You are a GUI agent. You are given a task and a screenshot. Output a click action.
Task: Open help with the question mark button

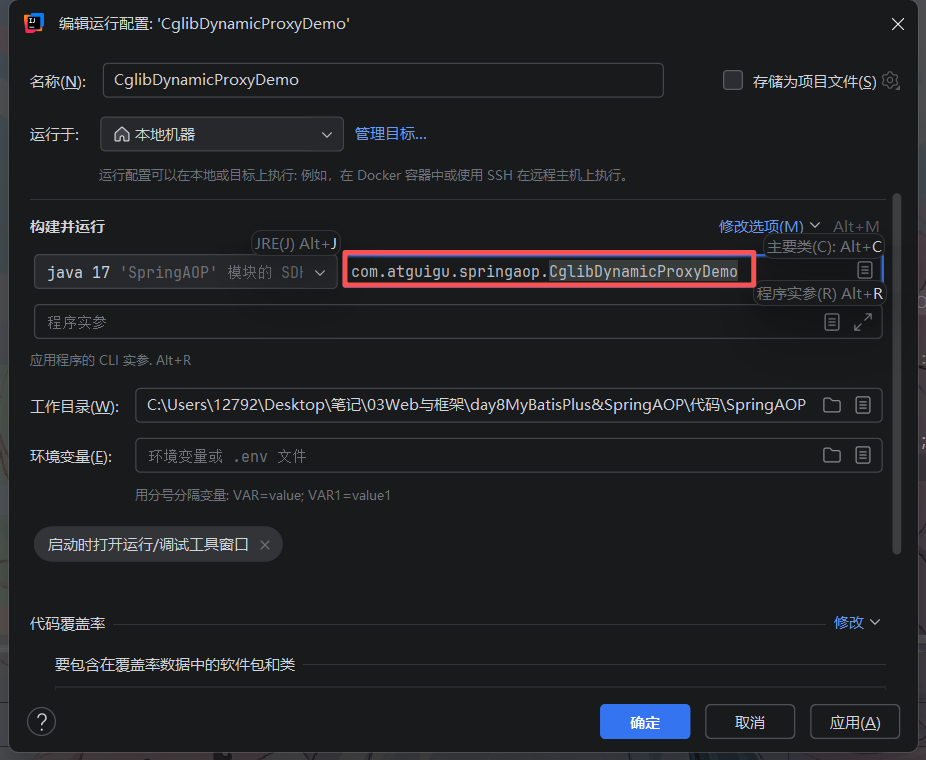42,722
